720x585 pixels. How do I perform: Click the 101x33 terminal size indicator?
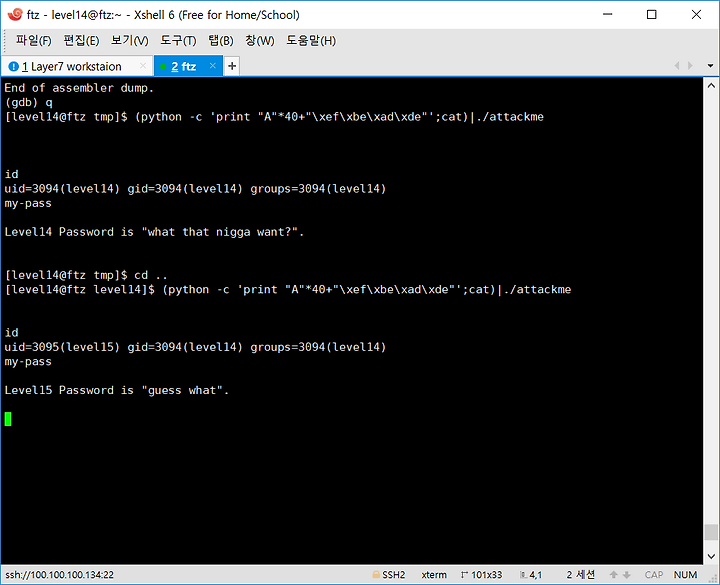[482, 575]
